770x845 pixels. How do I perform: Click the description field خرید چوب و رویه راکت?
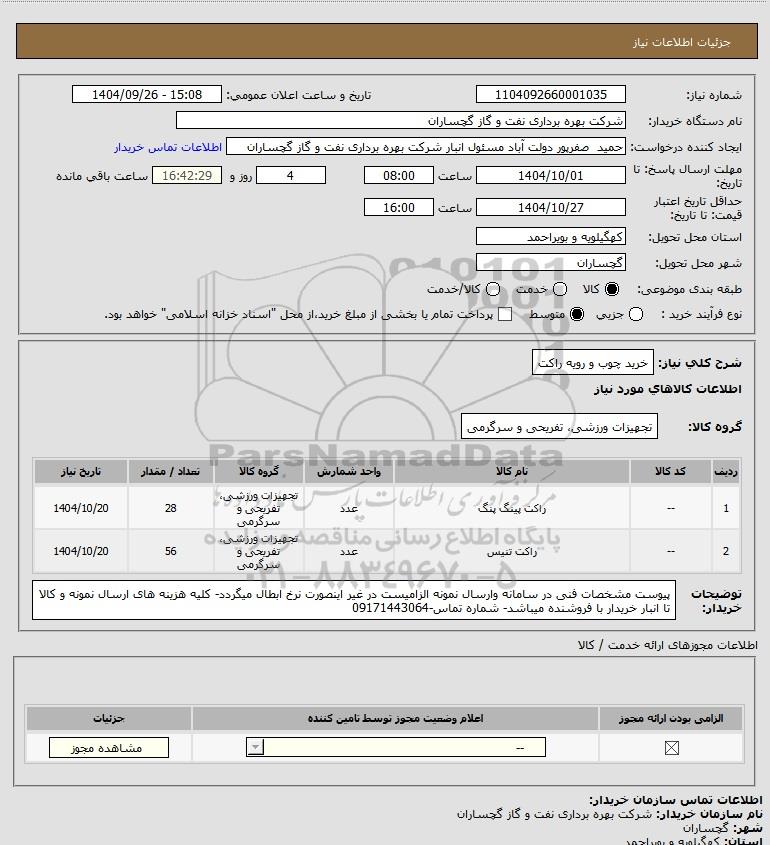tap(593, 363)
